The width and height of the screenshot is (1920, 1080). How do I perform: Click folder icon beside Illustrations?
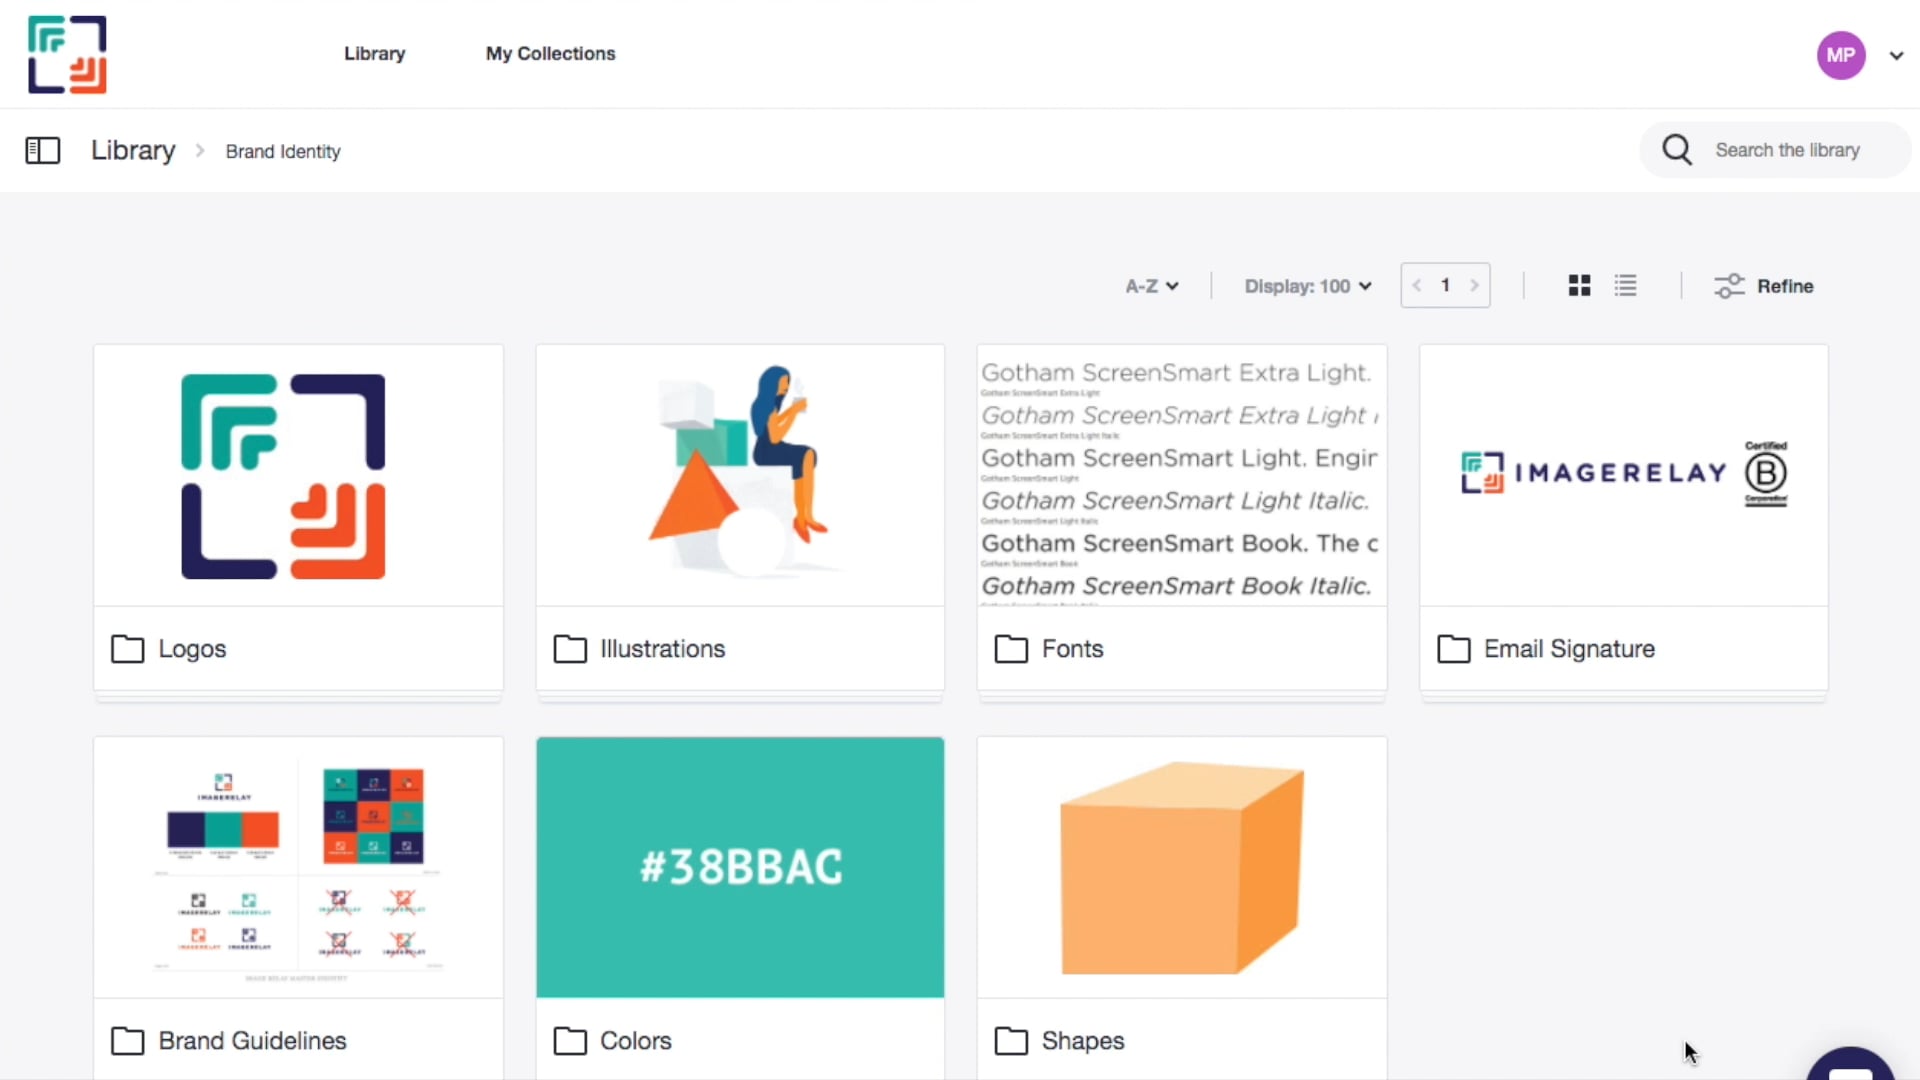(570, 649)
